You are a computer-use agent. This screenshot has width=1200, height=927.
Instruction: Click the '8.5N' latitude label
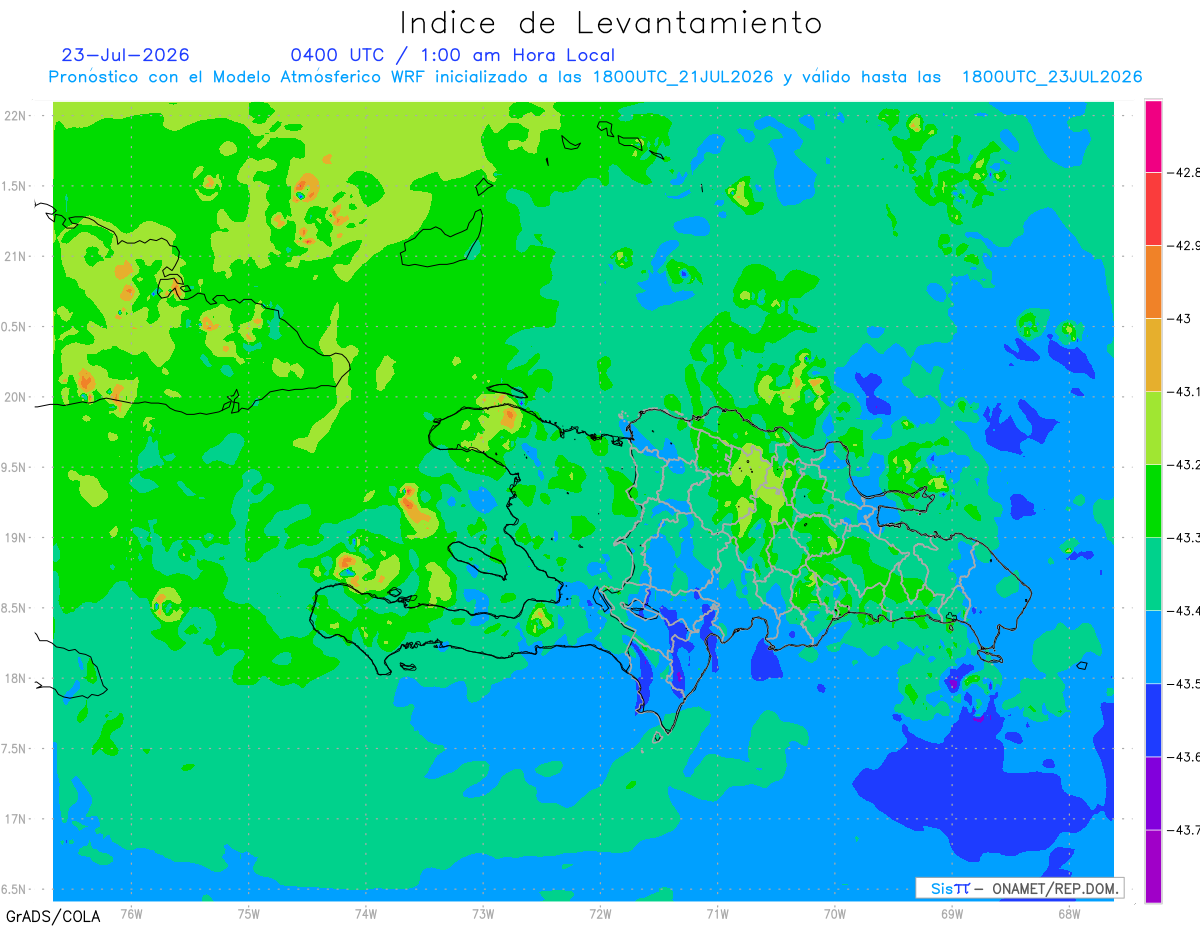[14, 609]
